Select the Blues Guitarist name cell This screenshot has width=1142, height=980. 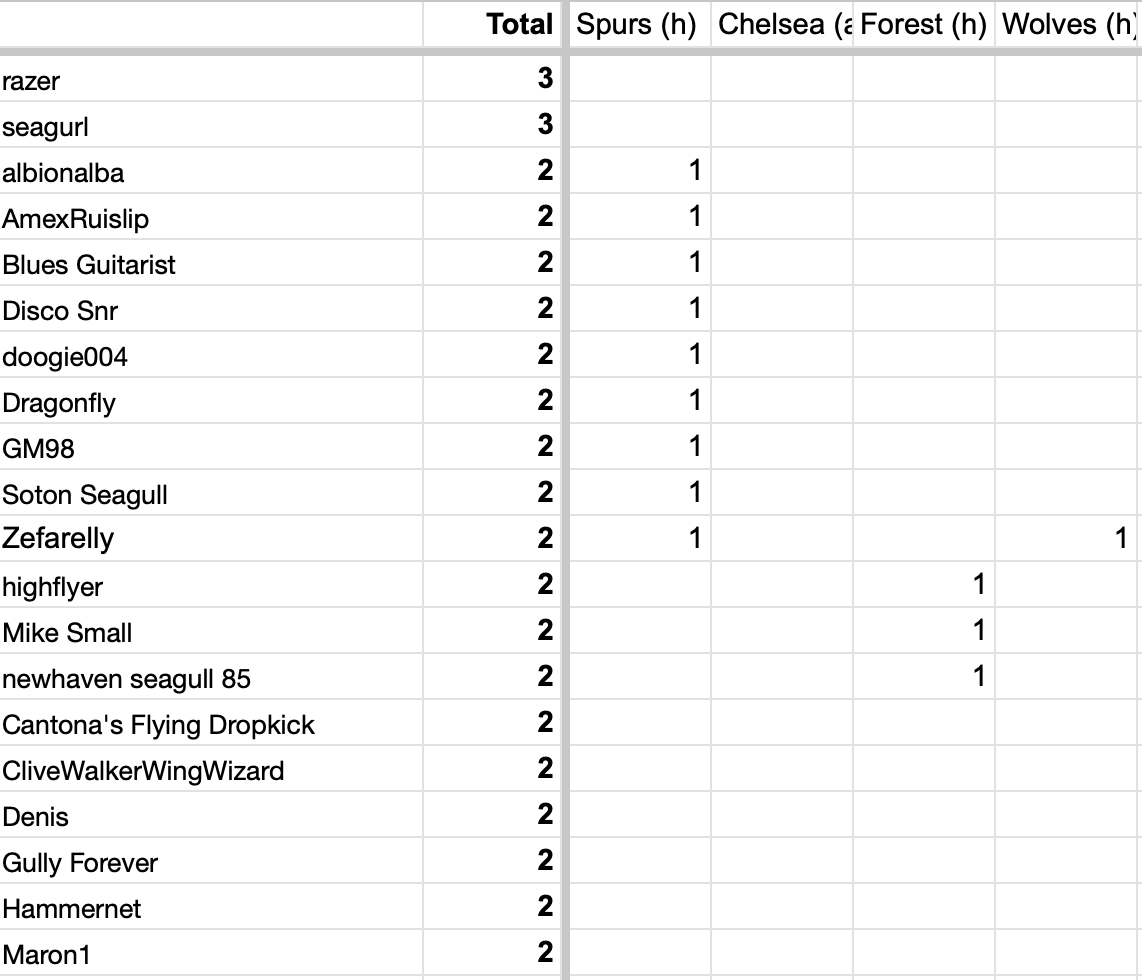pyautogui.click(x=211, y=263)
